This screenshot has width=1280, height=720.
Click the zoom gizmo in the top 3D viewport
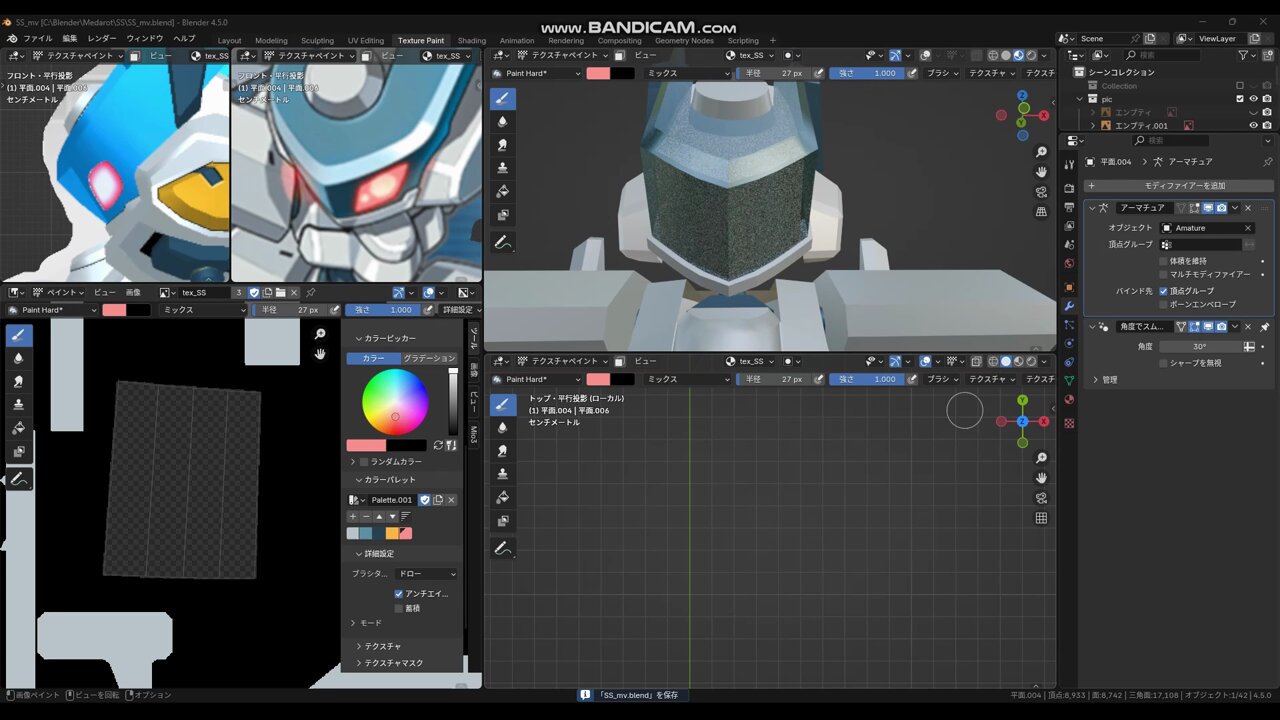tap(1041, 152)
